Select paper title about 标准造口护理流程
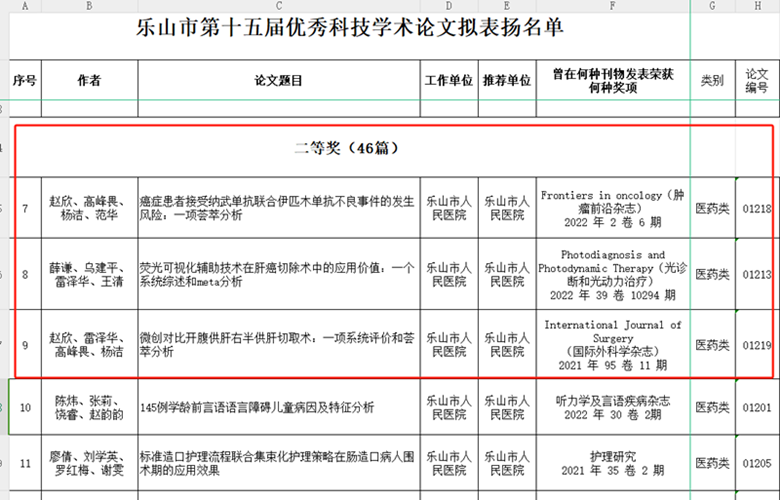 [279, 463]
